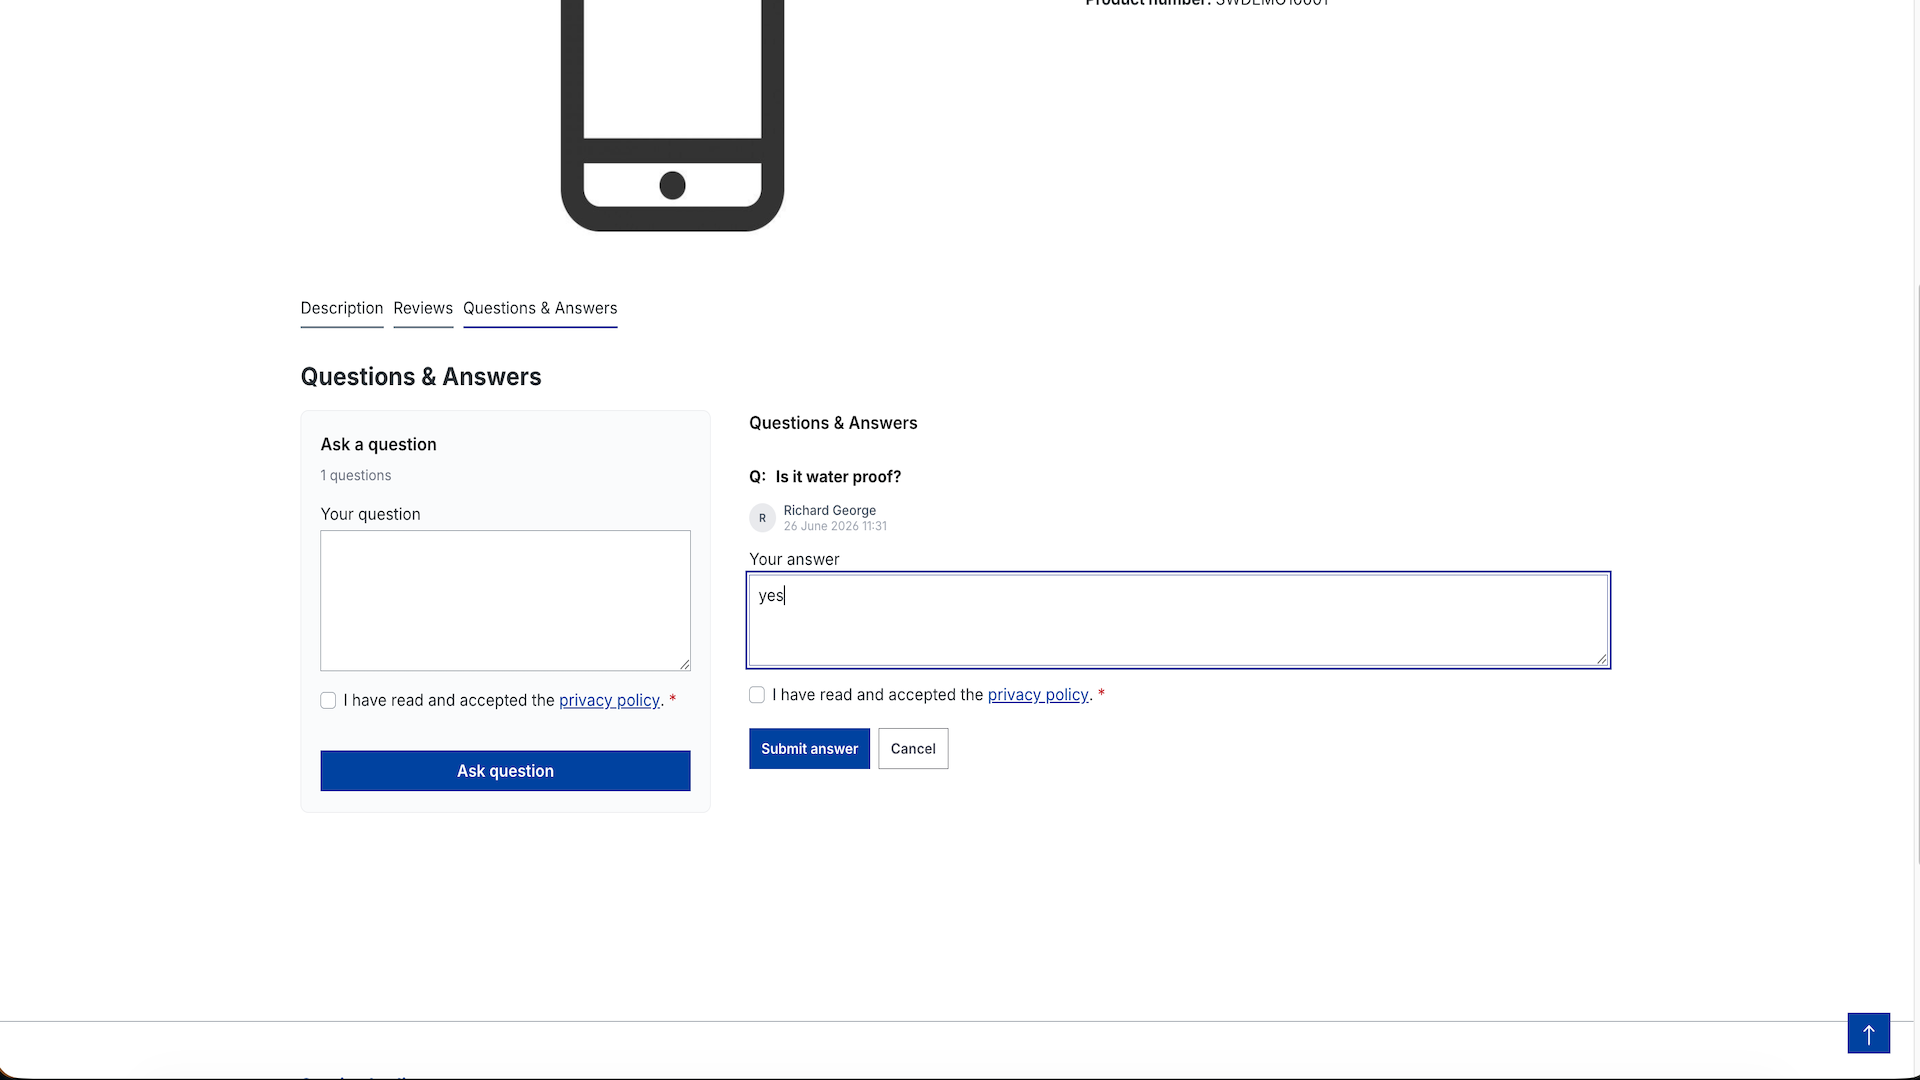Click the '1 questions' count text

pos(356,475)
